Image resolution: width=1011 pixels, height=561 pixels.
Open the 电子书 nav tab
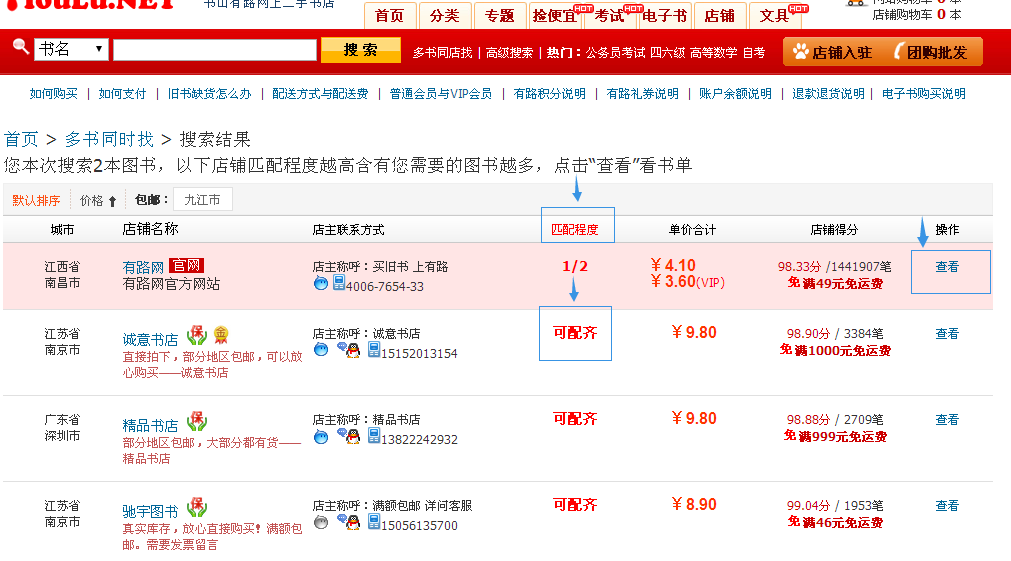point(665,15)
